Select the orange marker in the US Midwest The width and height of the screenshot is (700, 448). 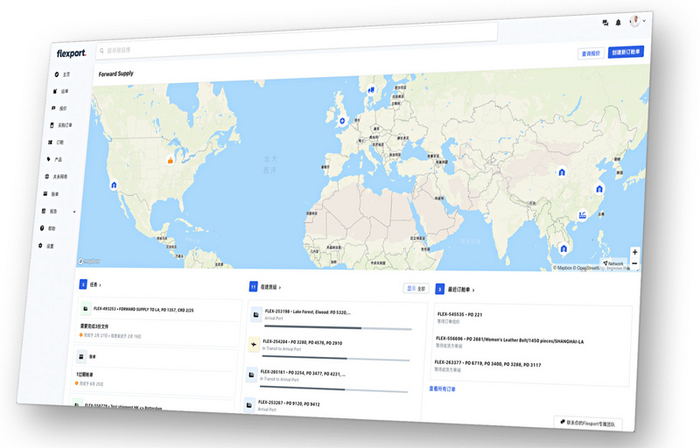tap(170, 160)
